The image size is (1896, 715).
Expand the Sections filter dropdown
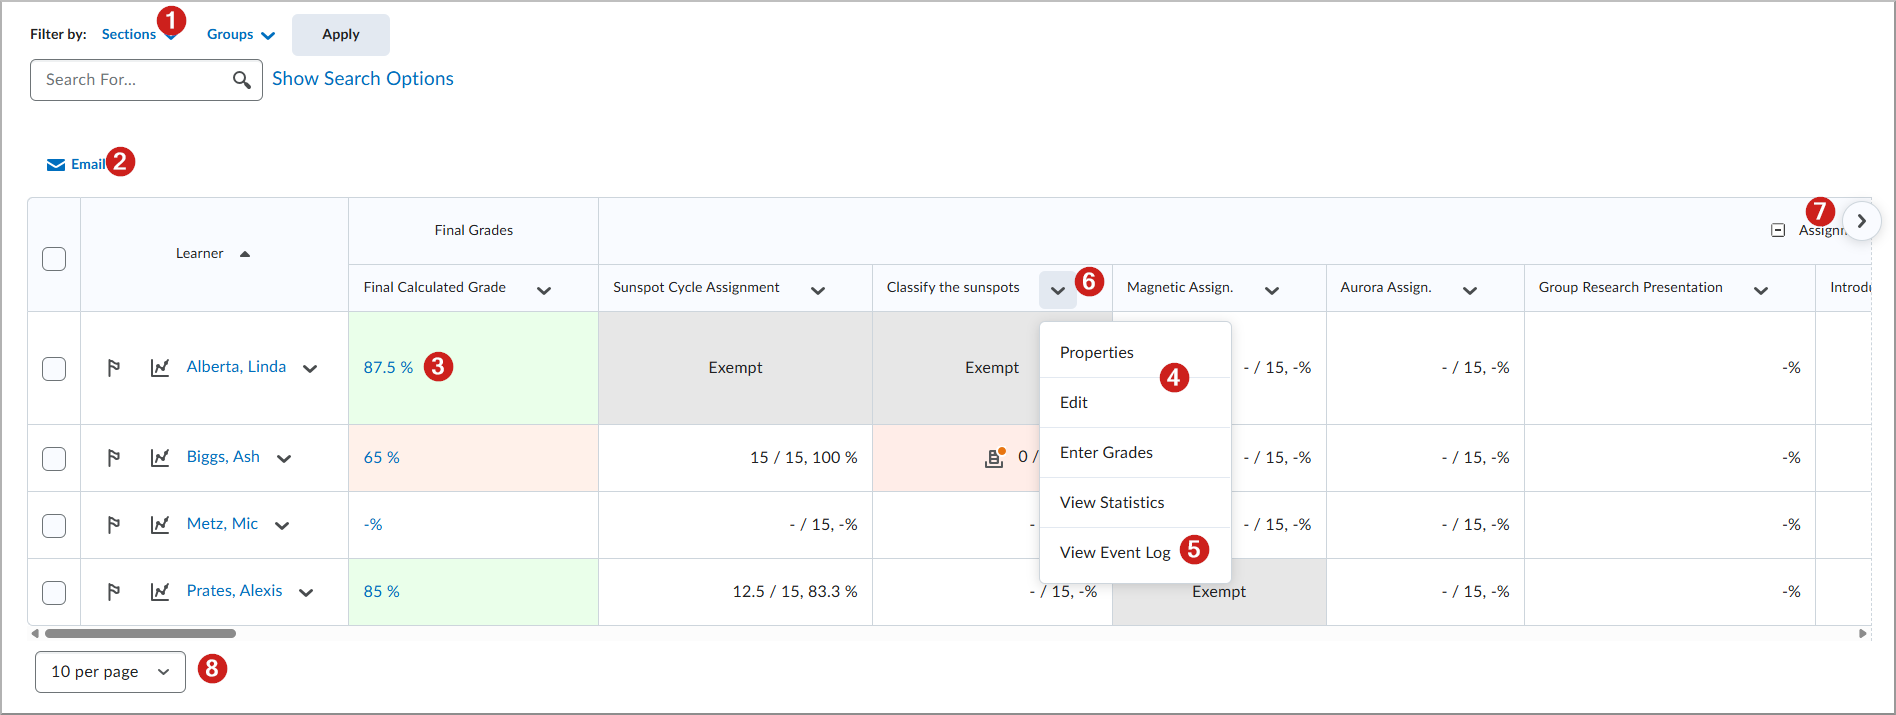click(138, 35)
